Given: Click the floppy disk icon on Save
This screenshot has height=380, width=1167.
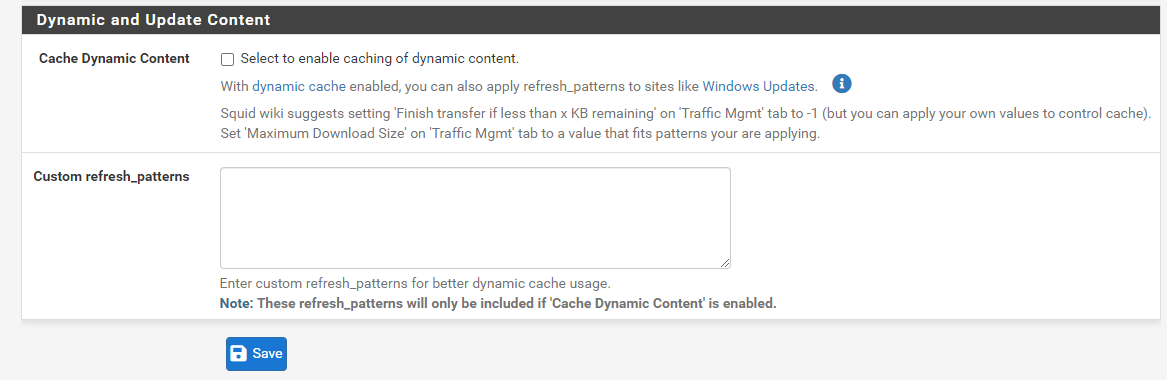Looking at the screenshot, I should point(238,353).
